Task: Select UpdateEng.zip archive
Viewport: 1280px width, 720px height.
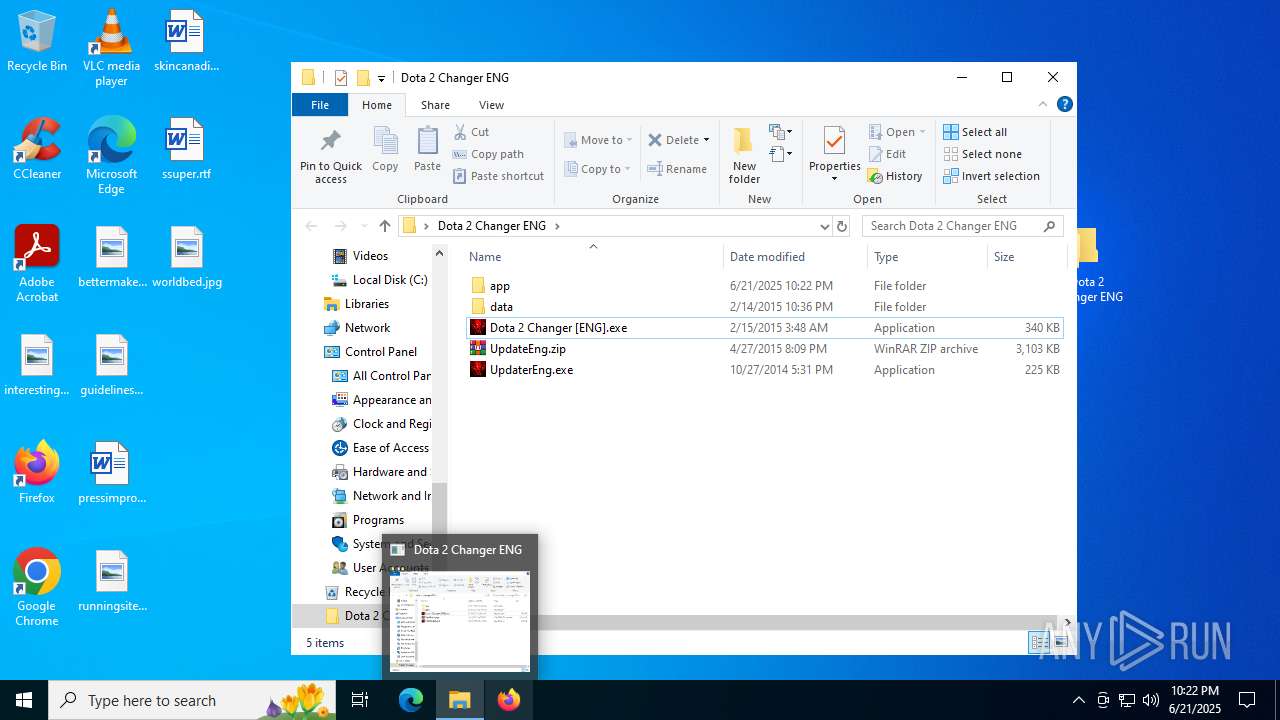Action: (x=765, y=349)
